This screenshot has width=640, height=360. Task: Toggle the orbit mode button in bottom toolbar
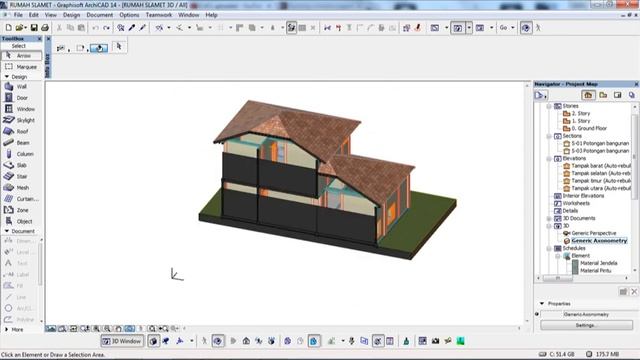(x=218, y=341)
